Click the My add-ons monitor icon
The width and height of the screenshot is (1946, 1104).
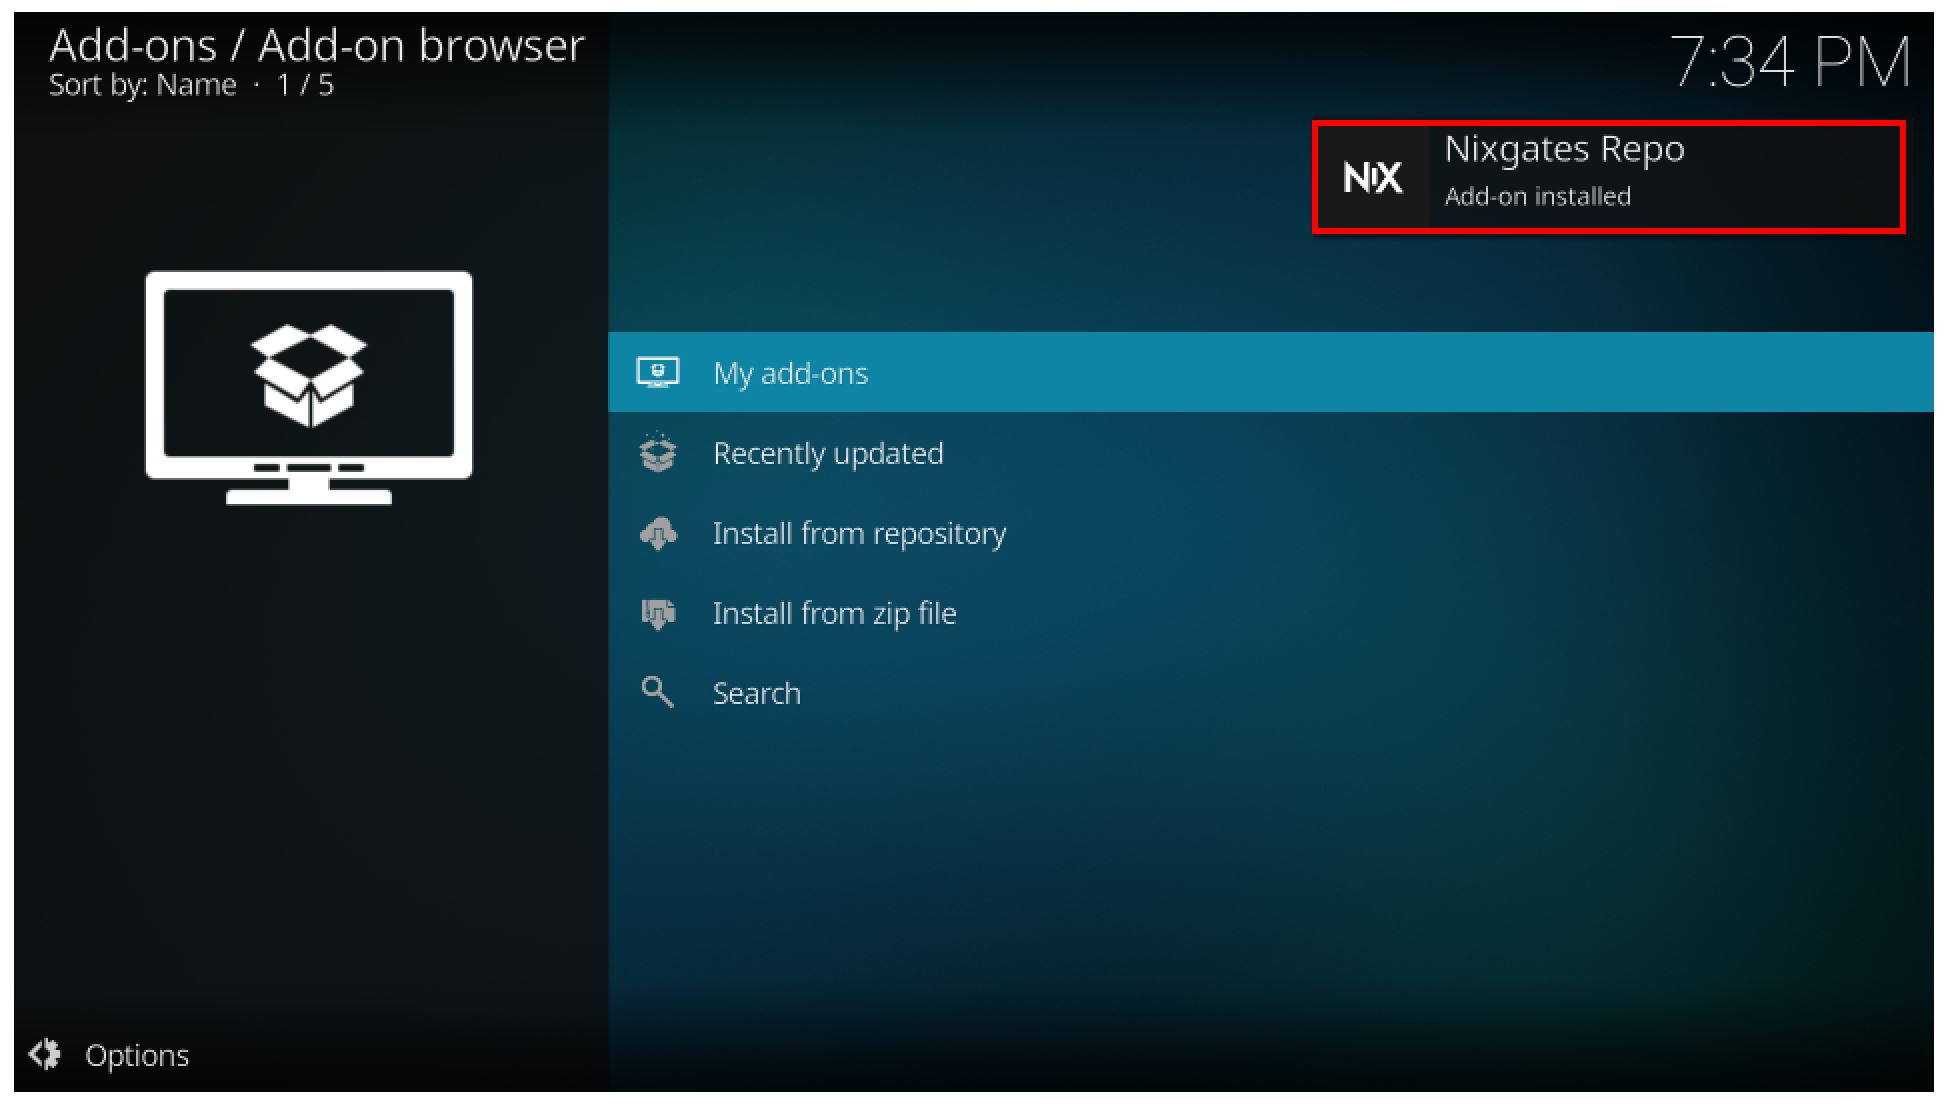coord(658,373)
